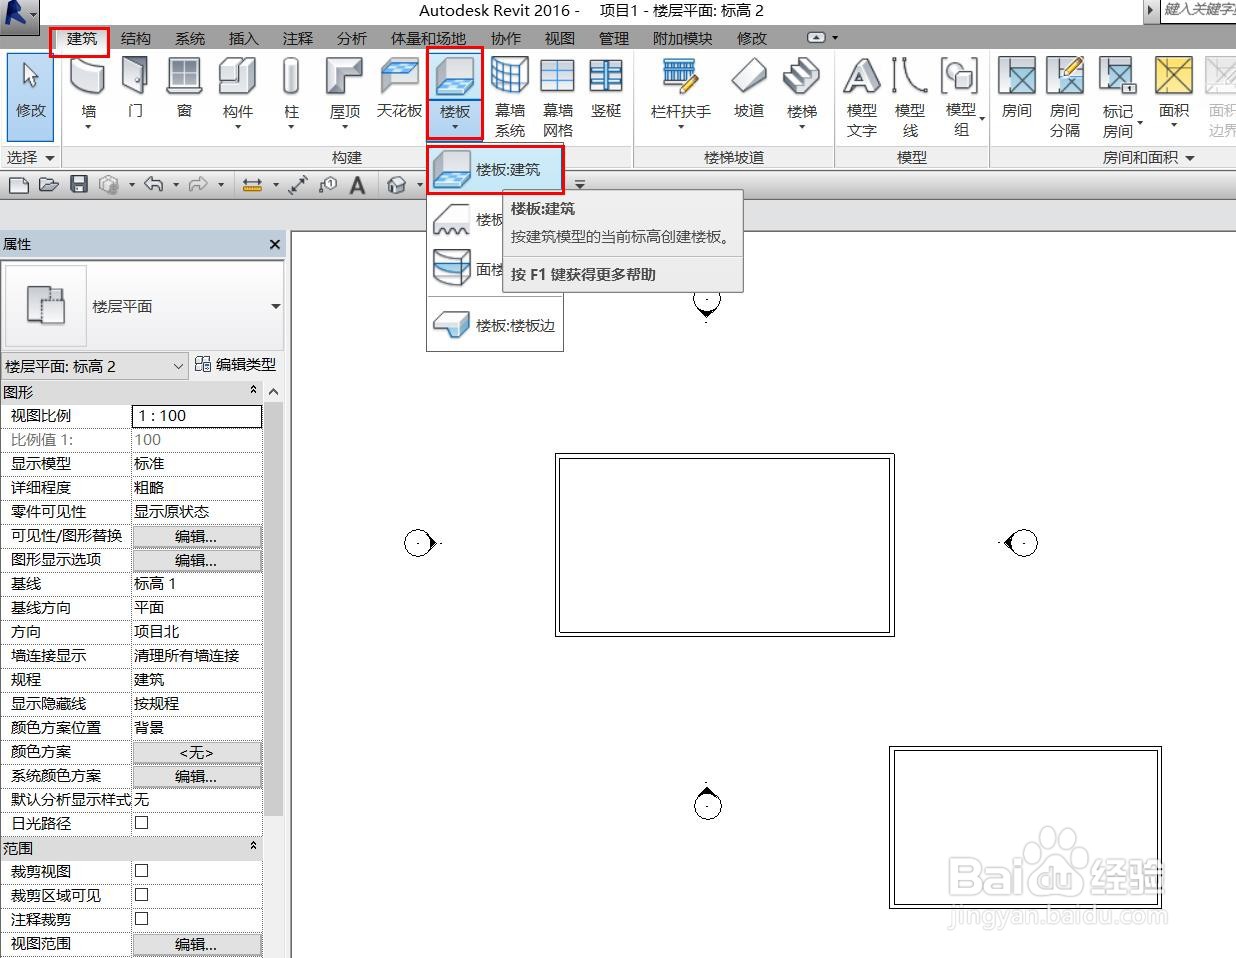Click 编辑类型 button
1236x958 pixels.
pyautogui.click(x=236, y=365)
